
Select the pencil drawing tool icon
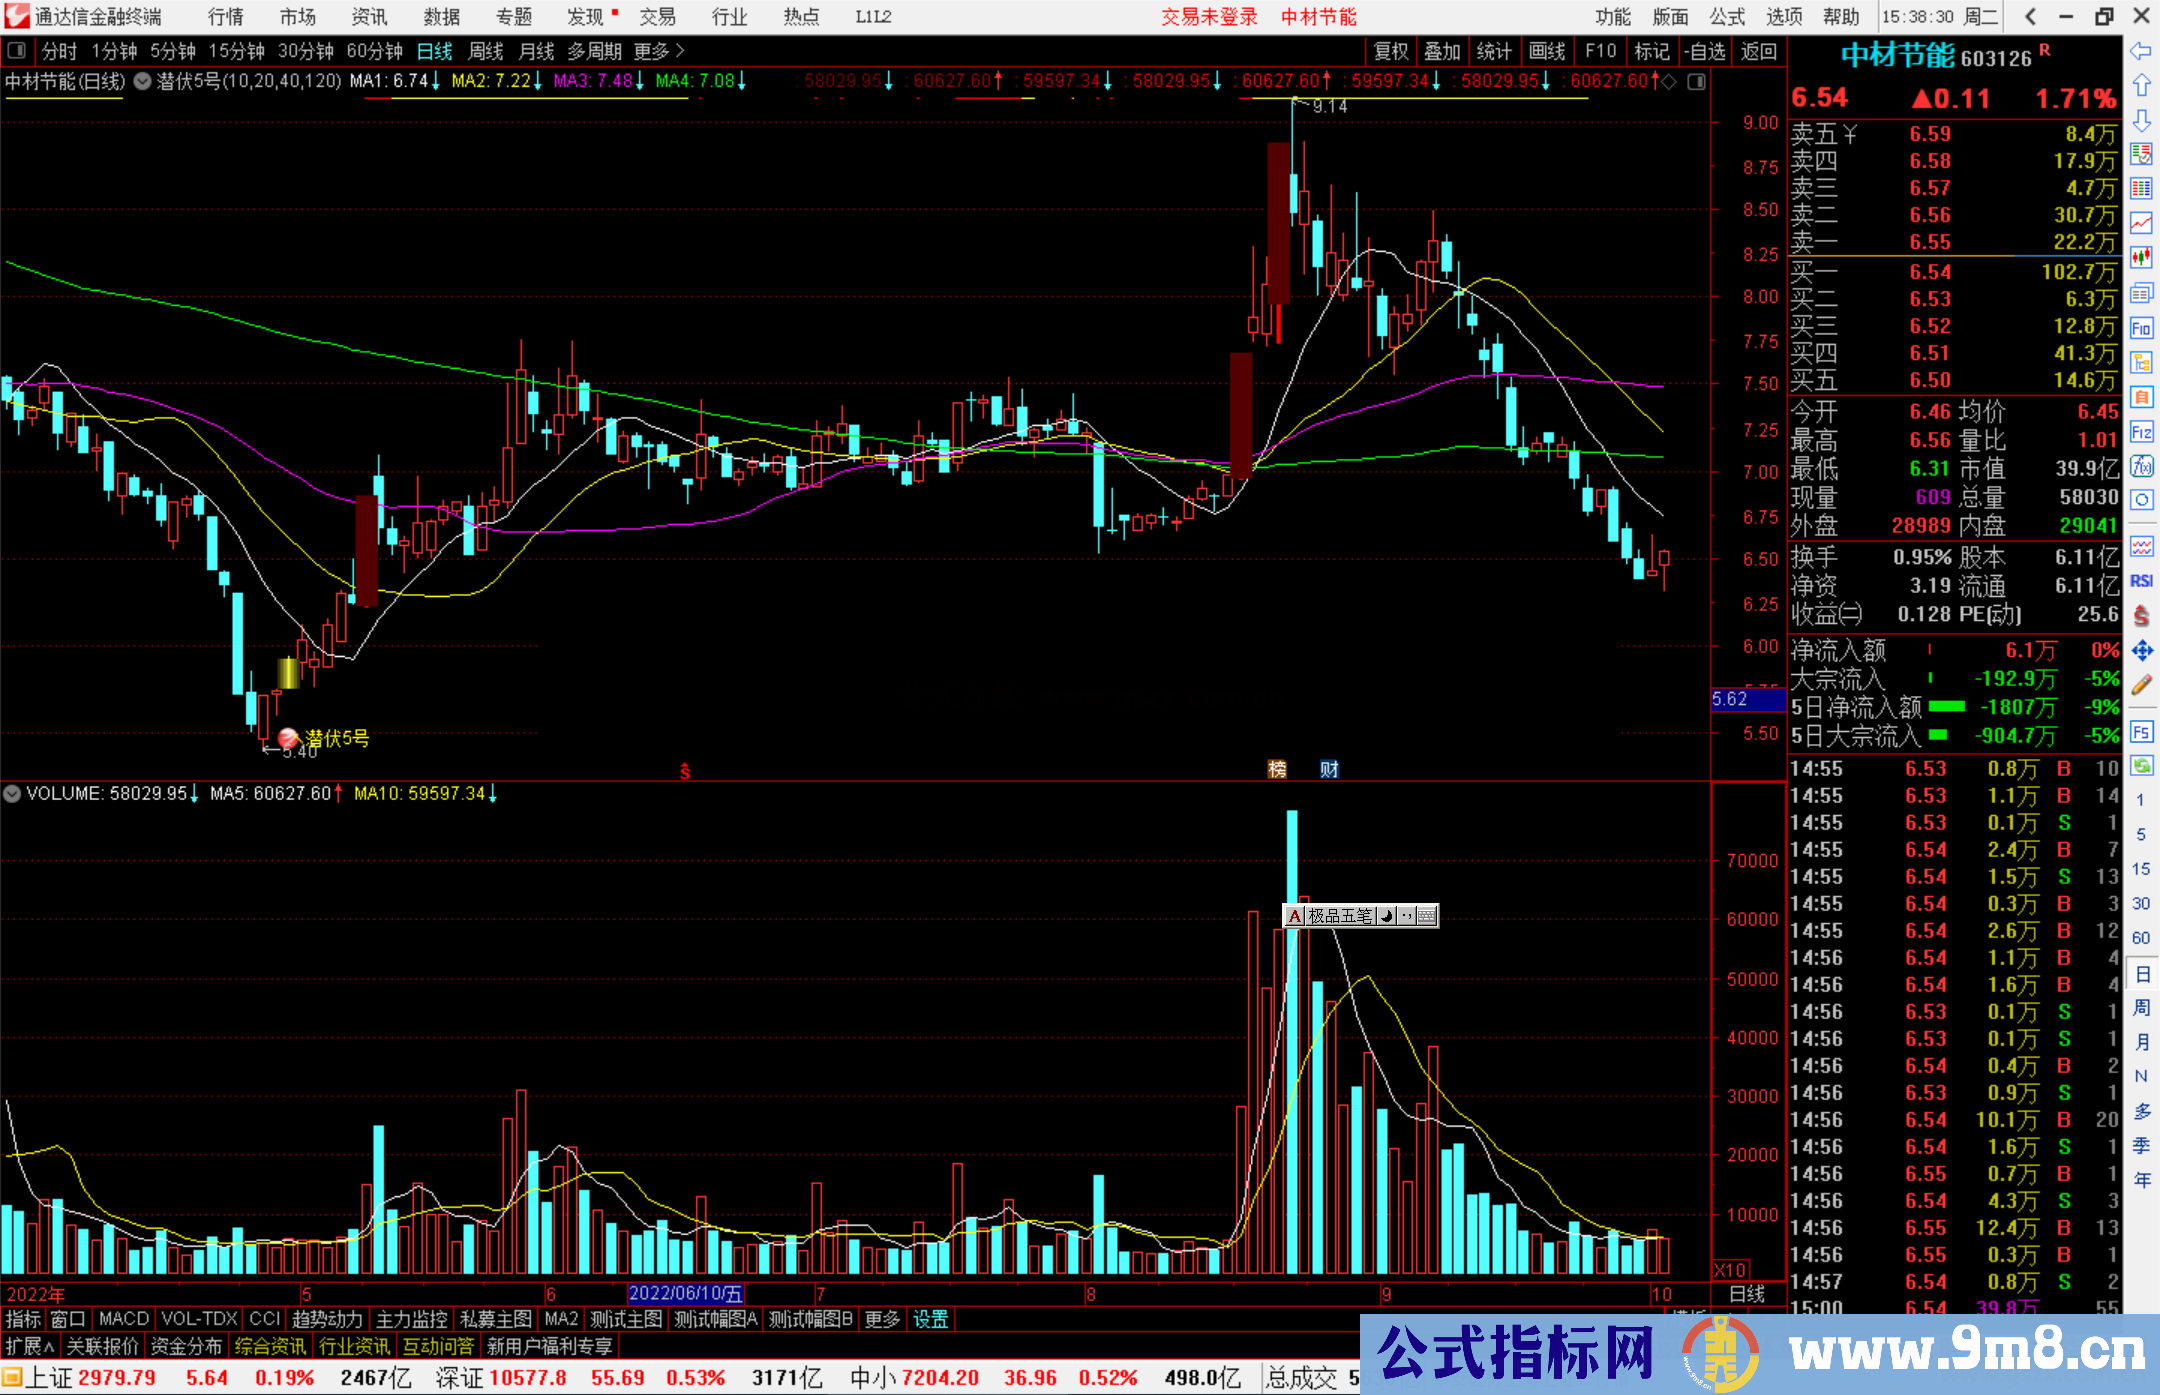(x=2141, y=686)
